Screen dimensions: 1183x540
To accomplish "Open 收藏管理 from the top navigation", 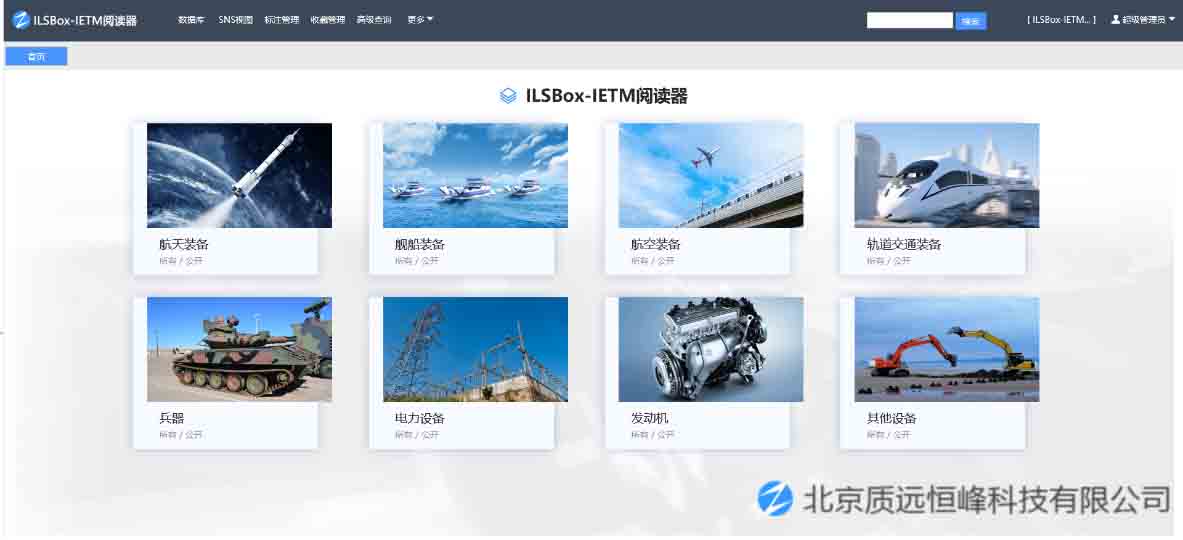I will click(x=327, y=20).
